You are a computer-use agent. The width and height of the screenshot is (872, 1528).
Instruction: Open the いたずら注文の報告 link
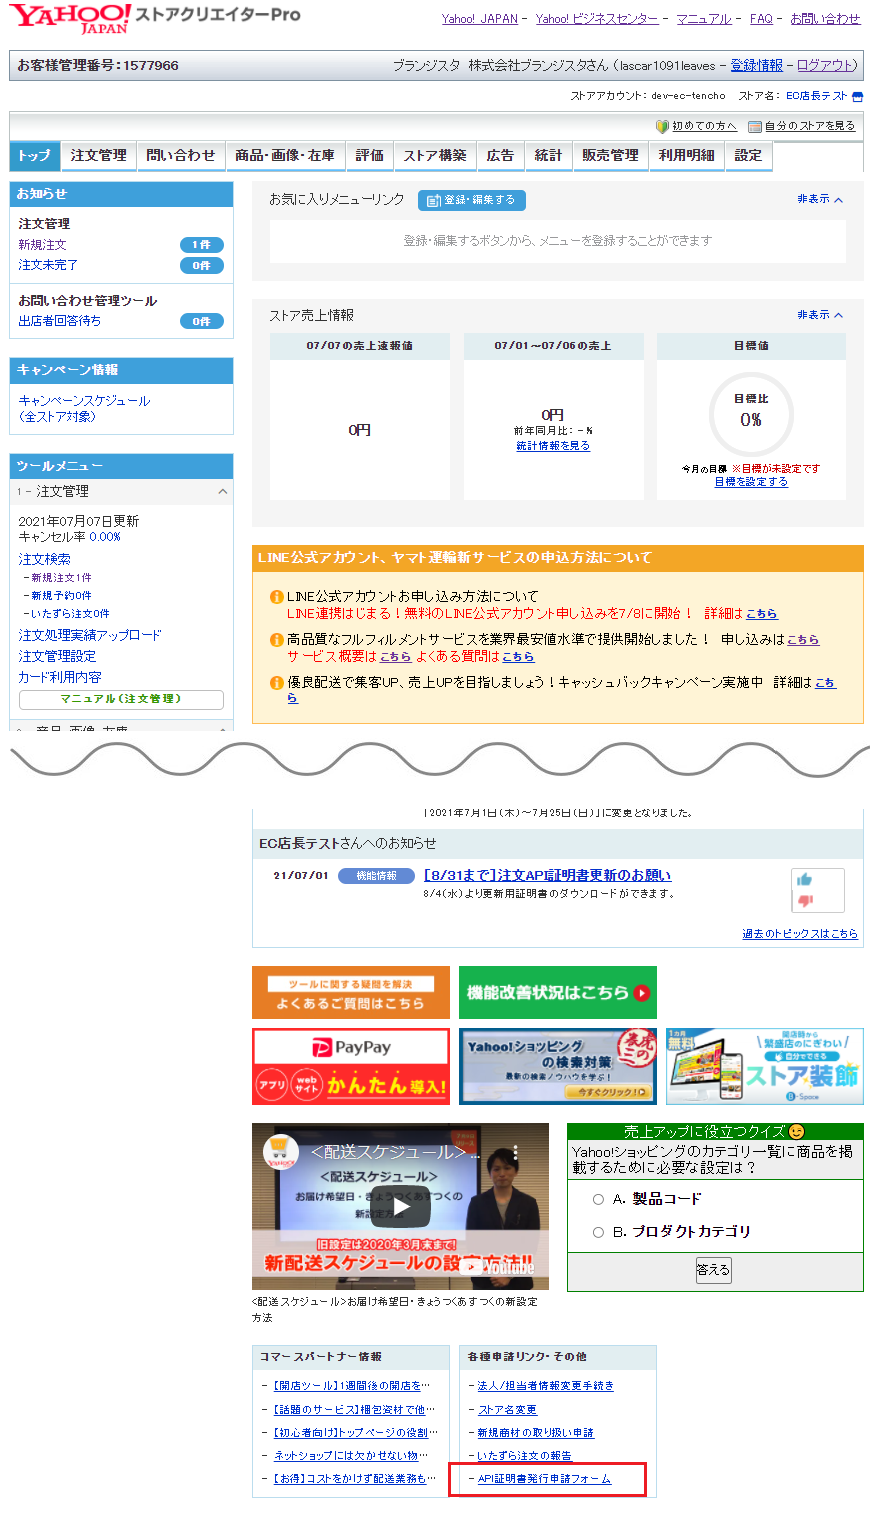click(x=524, y=1456)
